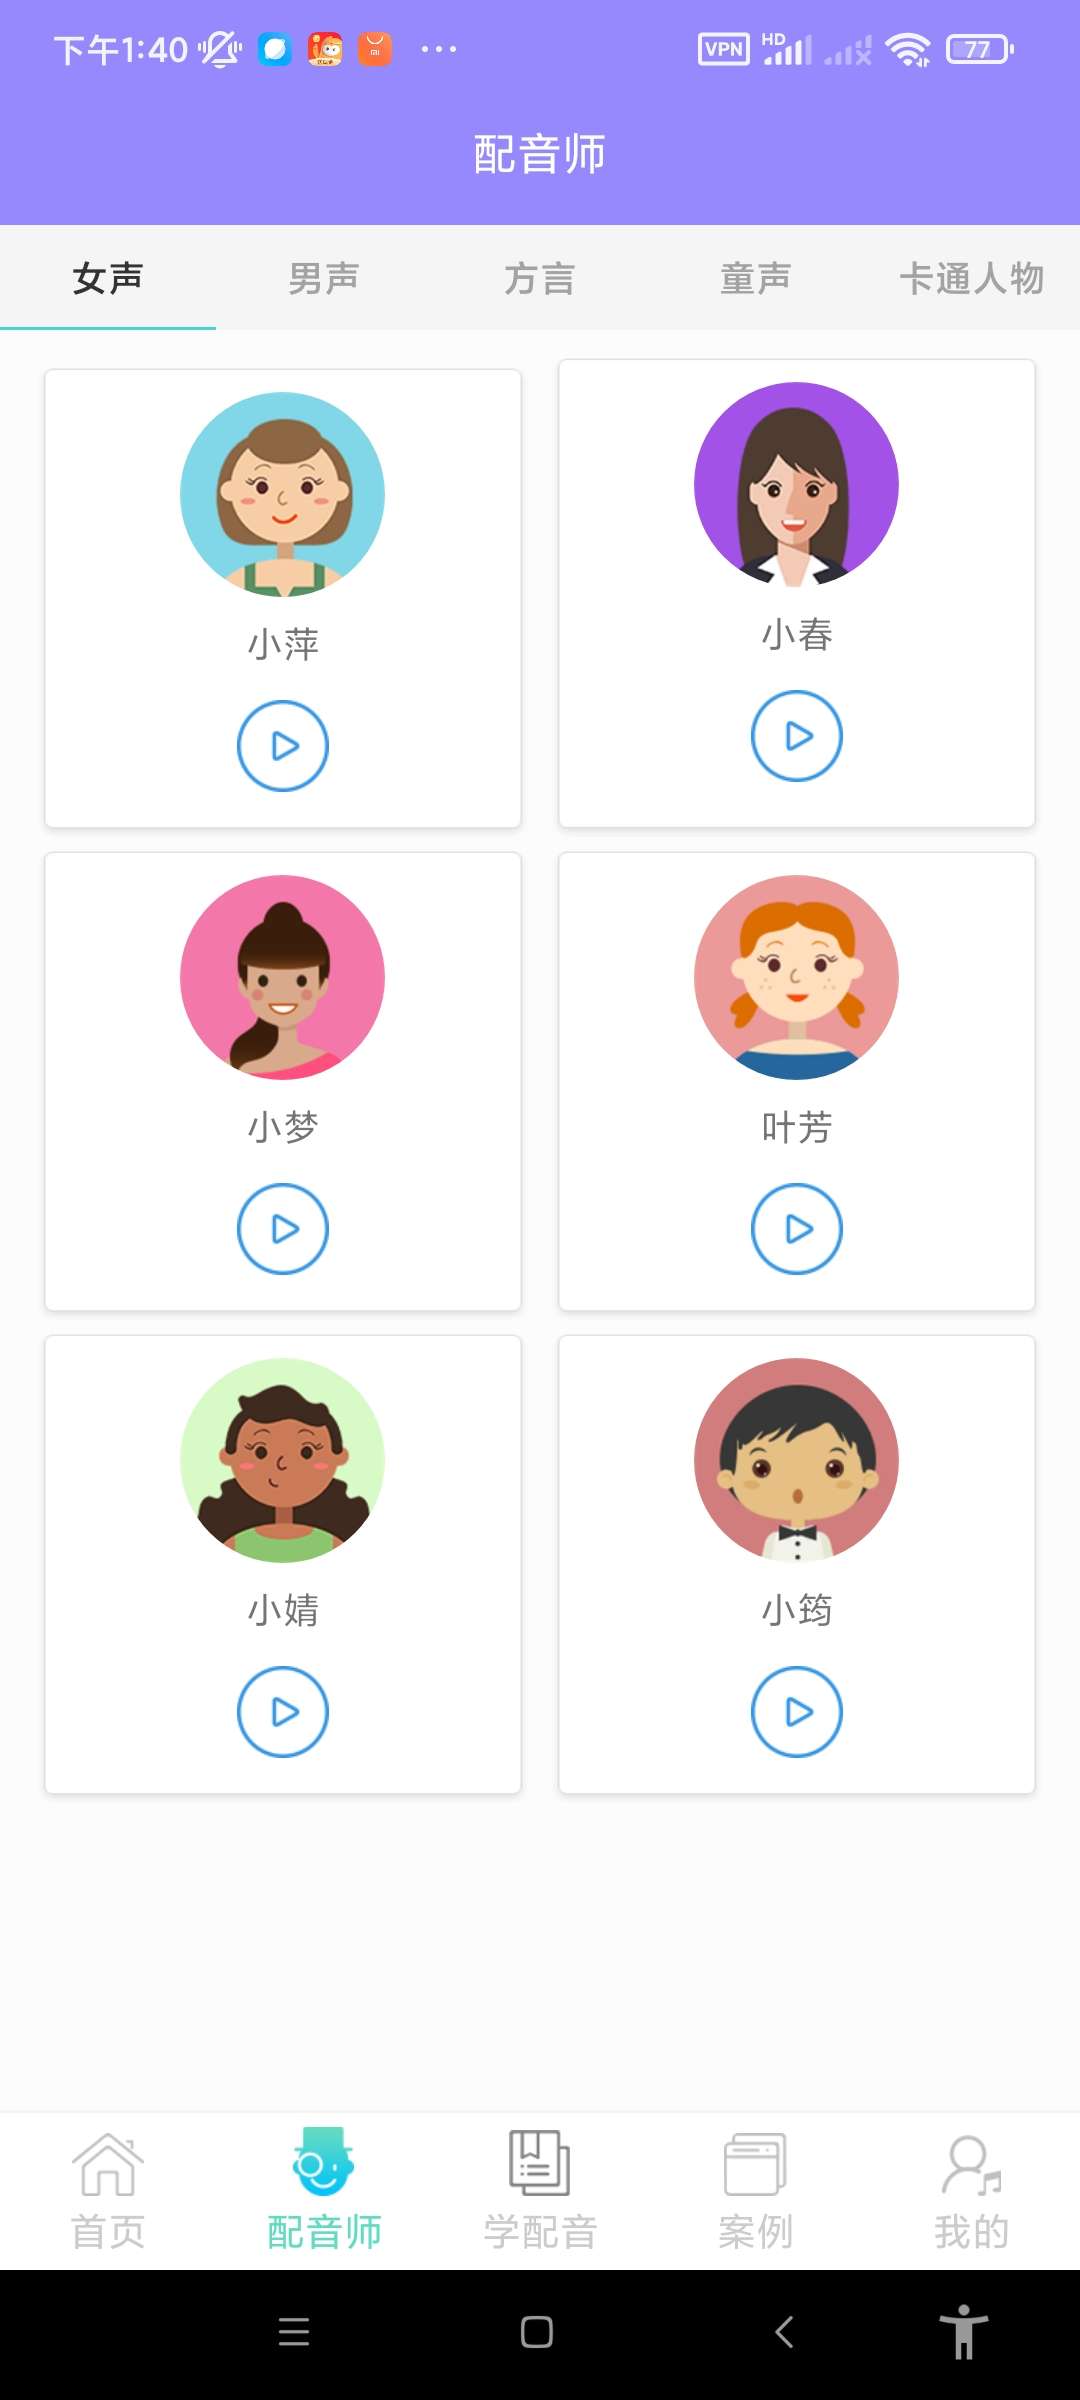Tap Android back navigation arrow
Viewport: 1080px width, 2400px height.
pos(785,2332)
